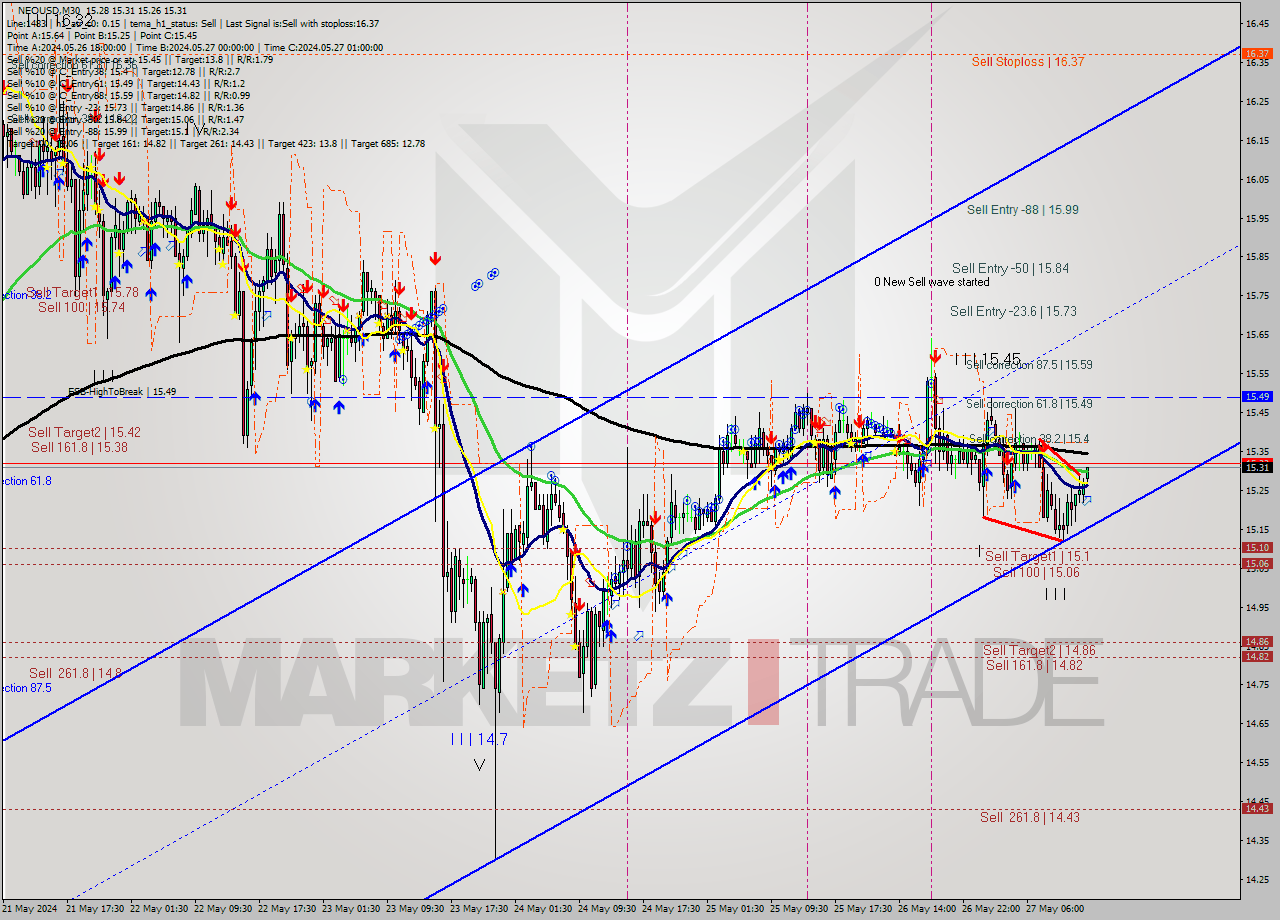Click the orange 16.37 price tag on the axis

[x=1256, y=53]
